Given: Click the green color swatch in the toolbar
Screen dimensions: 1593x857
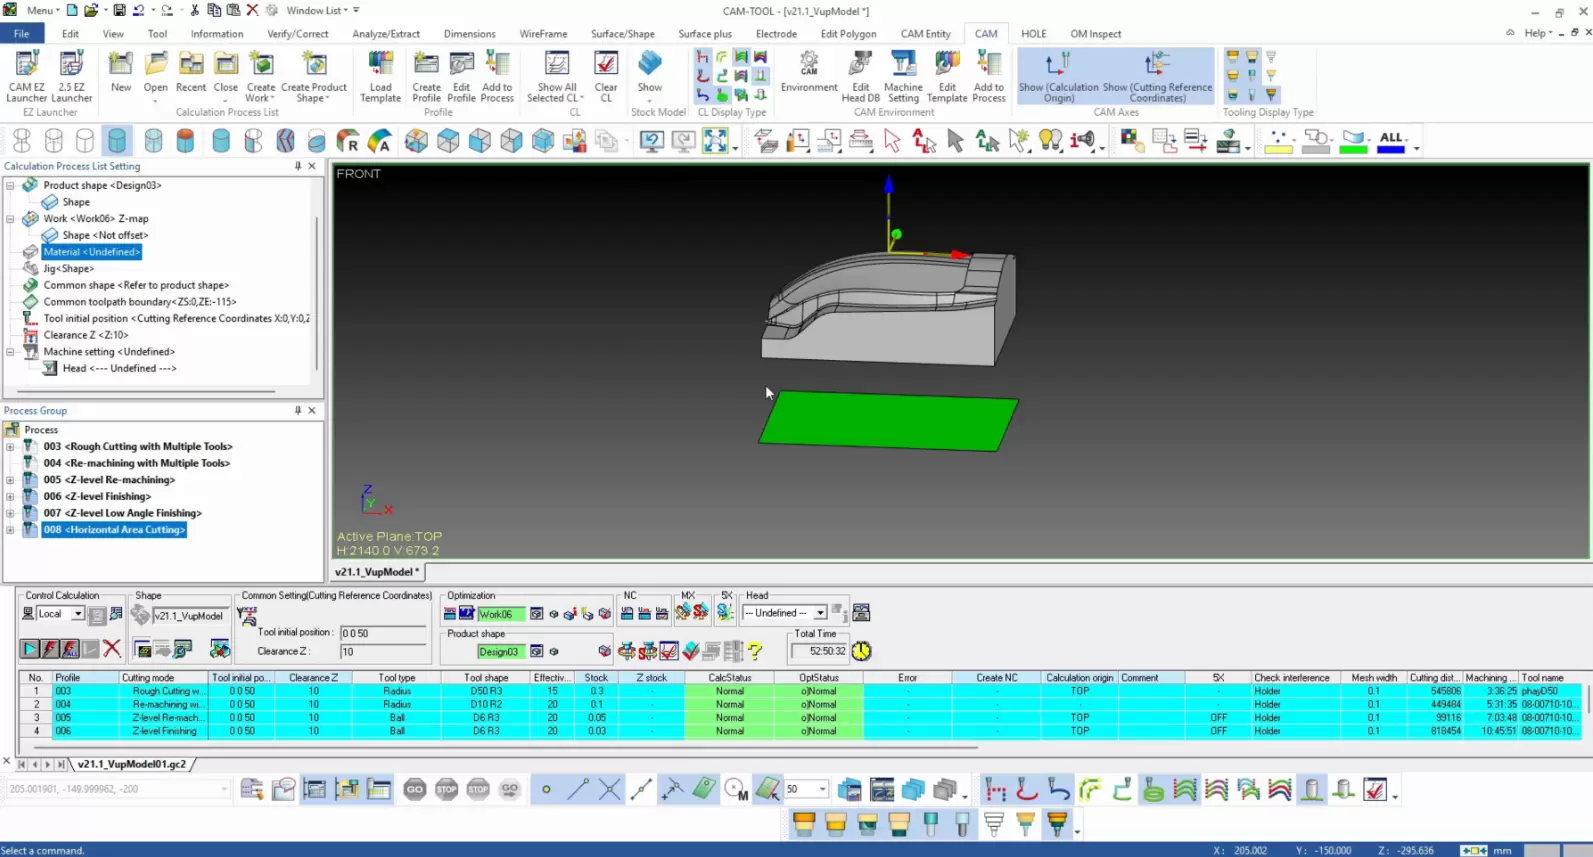Looking at the screenshot, I should (x=1353, y=149).
